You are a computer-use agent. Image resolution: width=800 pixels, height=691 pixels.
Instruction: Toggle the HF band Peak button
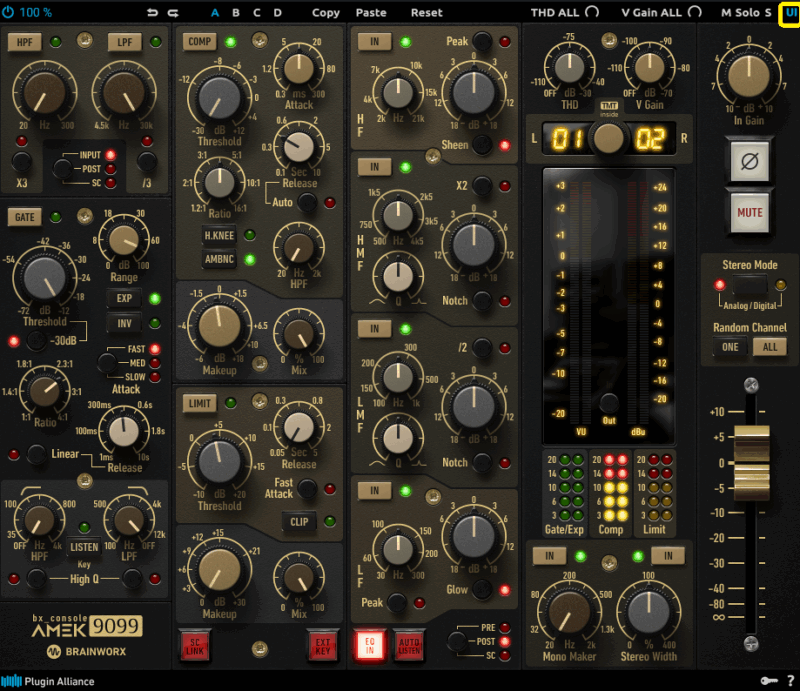pyautogui.click(x=482, y=41)
